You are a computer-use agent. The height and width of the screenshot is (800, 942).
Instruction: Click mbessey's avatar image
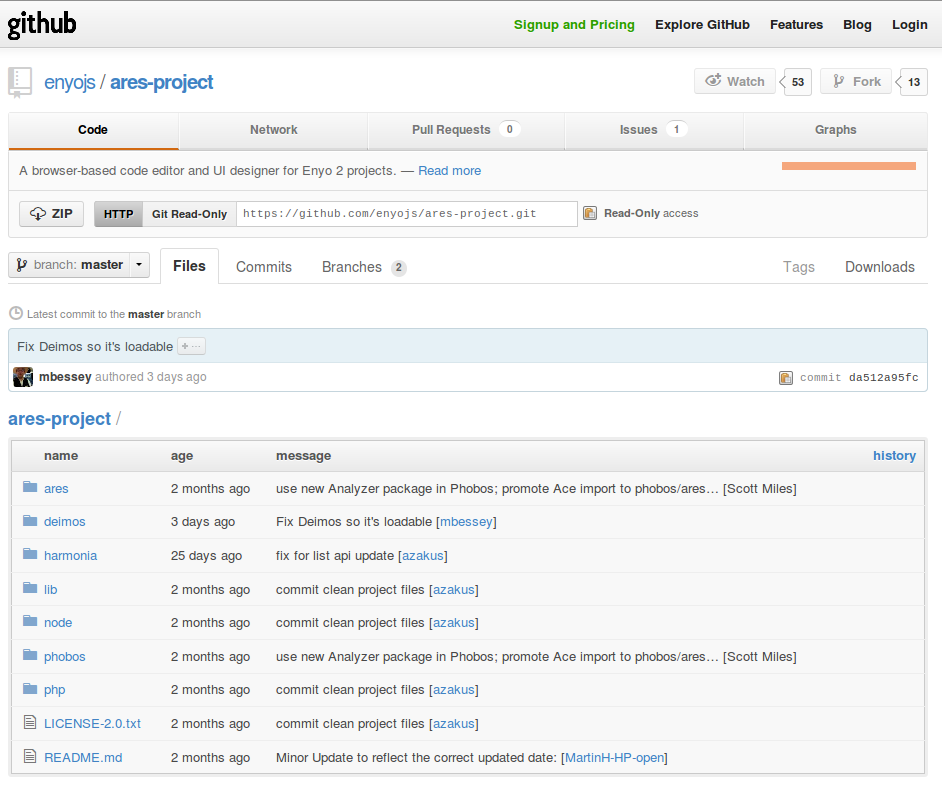tap(23, 377)
